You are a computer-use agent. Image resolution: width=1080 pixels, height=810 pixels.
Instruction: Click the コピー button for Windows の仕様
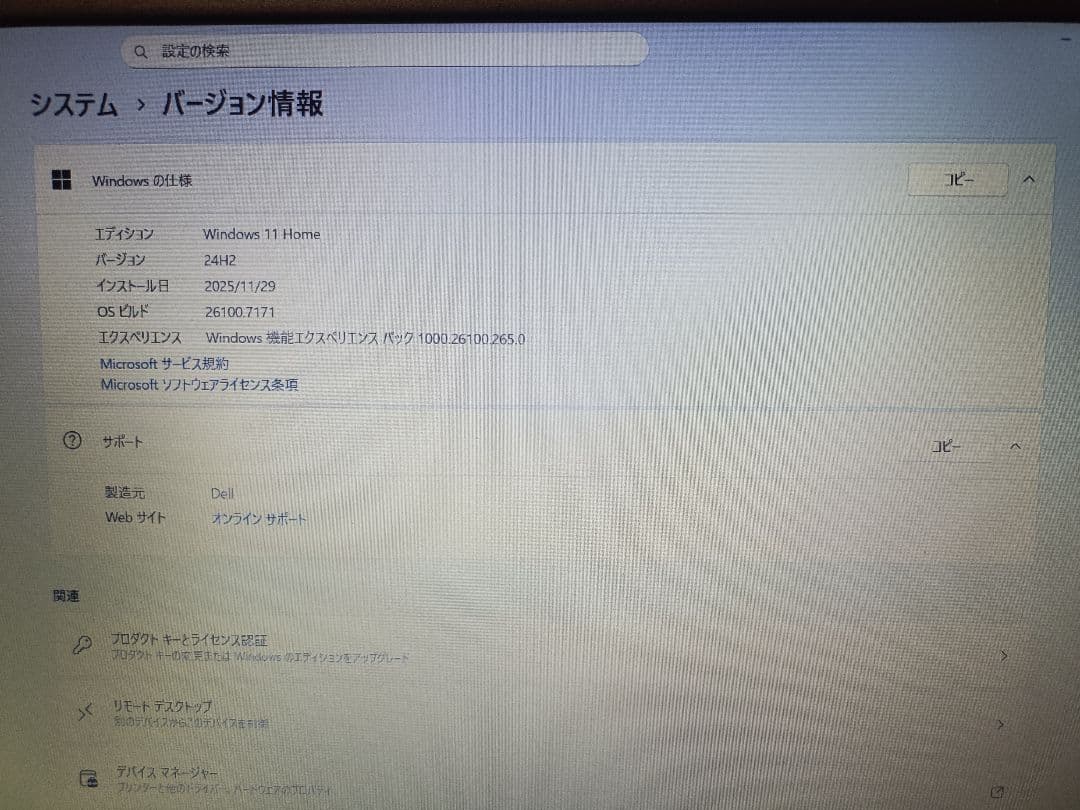956,179
